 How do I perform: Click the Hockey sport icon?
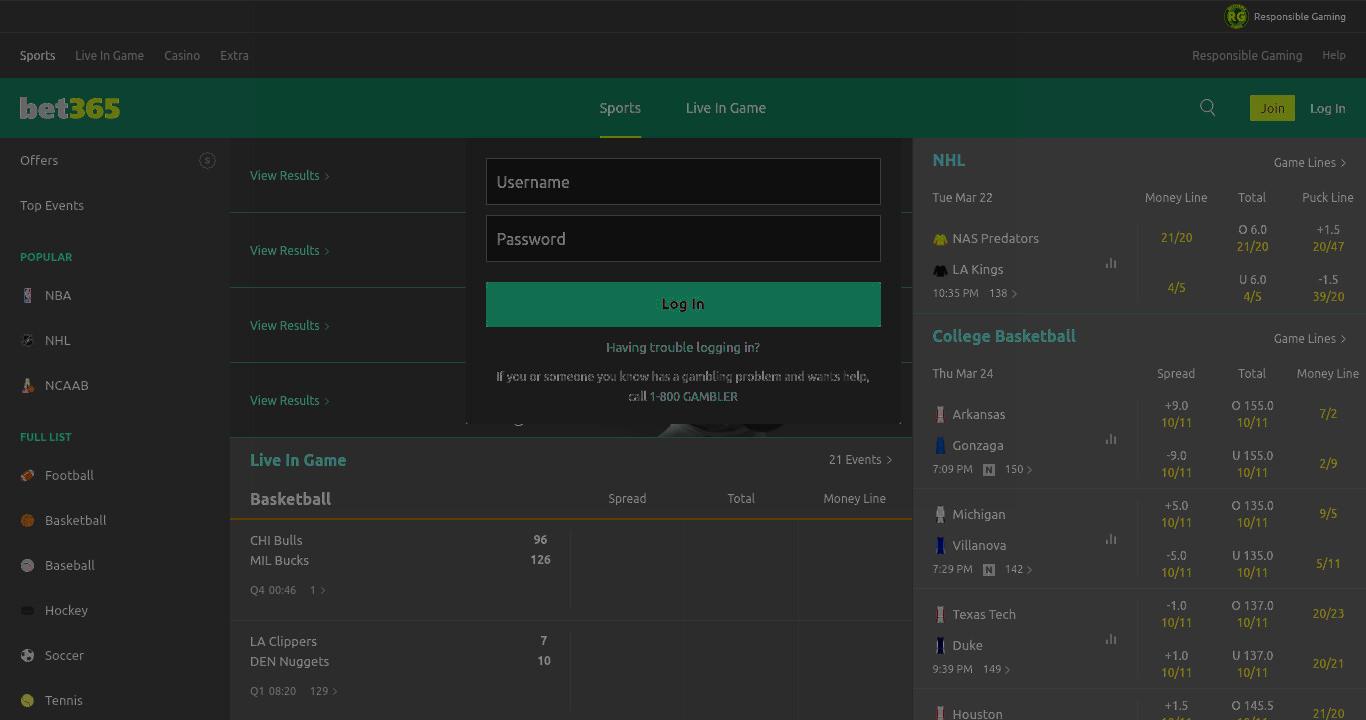27,610
